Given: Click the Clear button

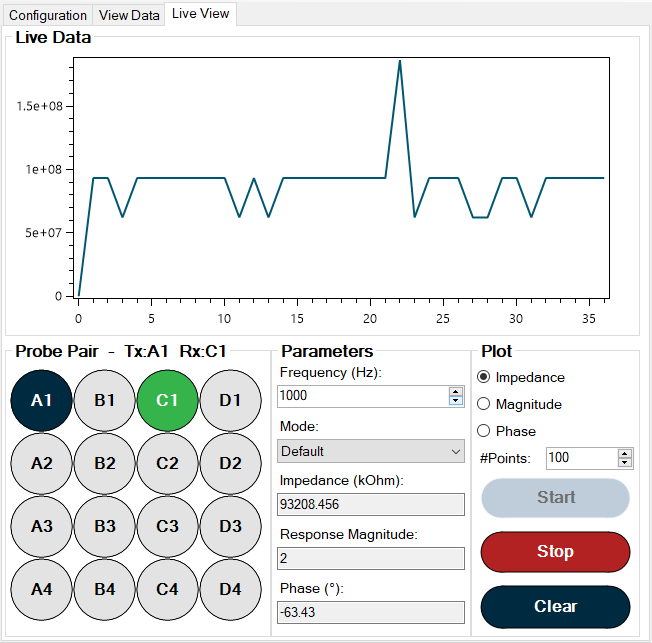Looking at the screenshot, I should [555, 606].
